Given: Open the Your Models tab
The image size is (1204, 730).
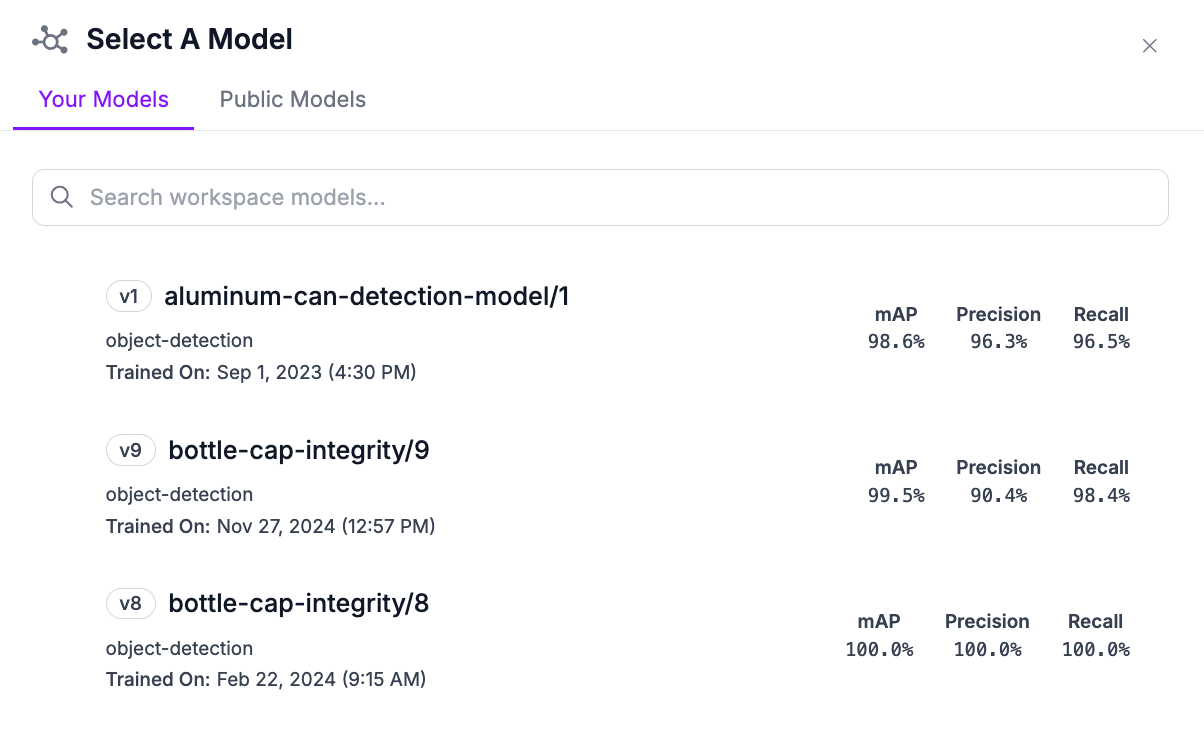Looking at the screenshot, I should (104, 100).
